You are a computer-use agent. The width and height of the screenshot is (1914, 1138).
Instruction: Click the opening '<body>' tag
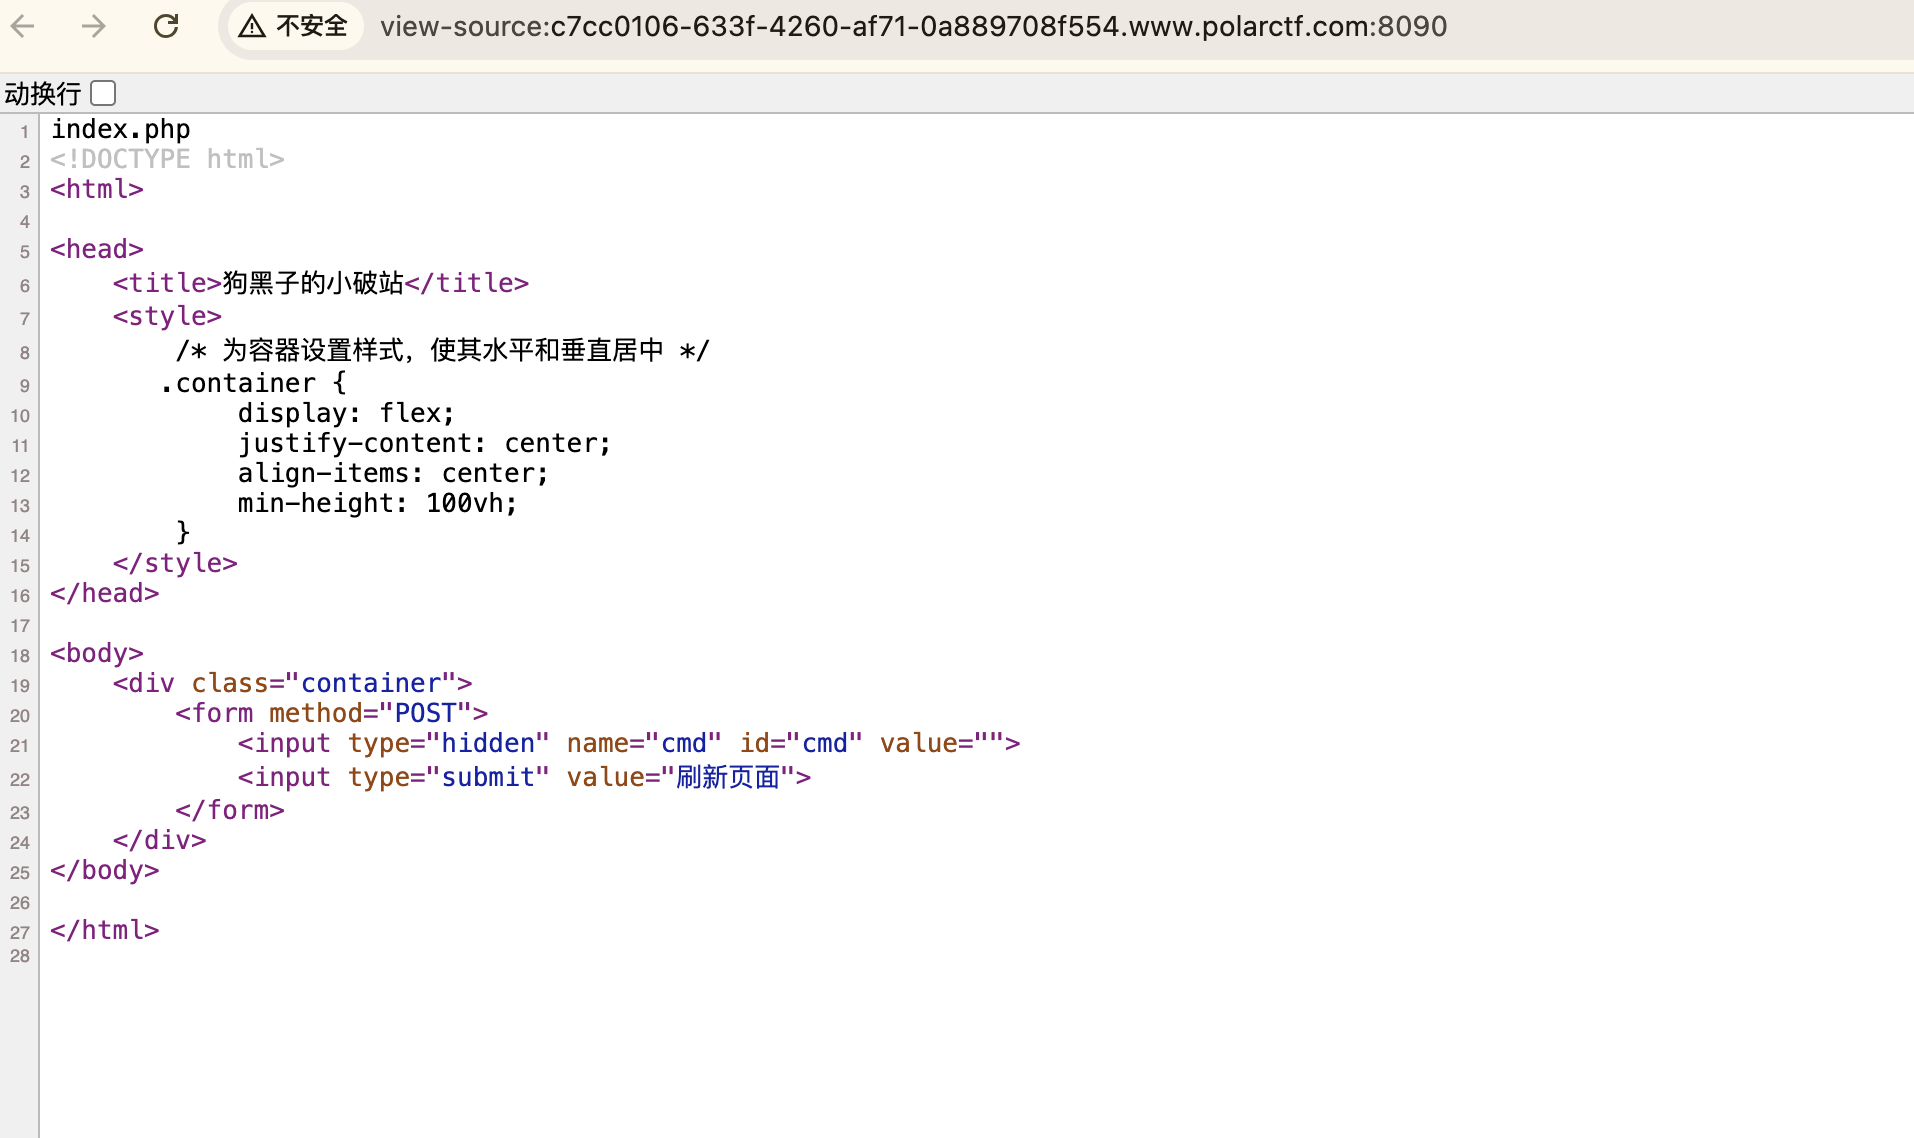97,653
